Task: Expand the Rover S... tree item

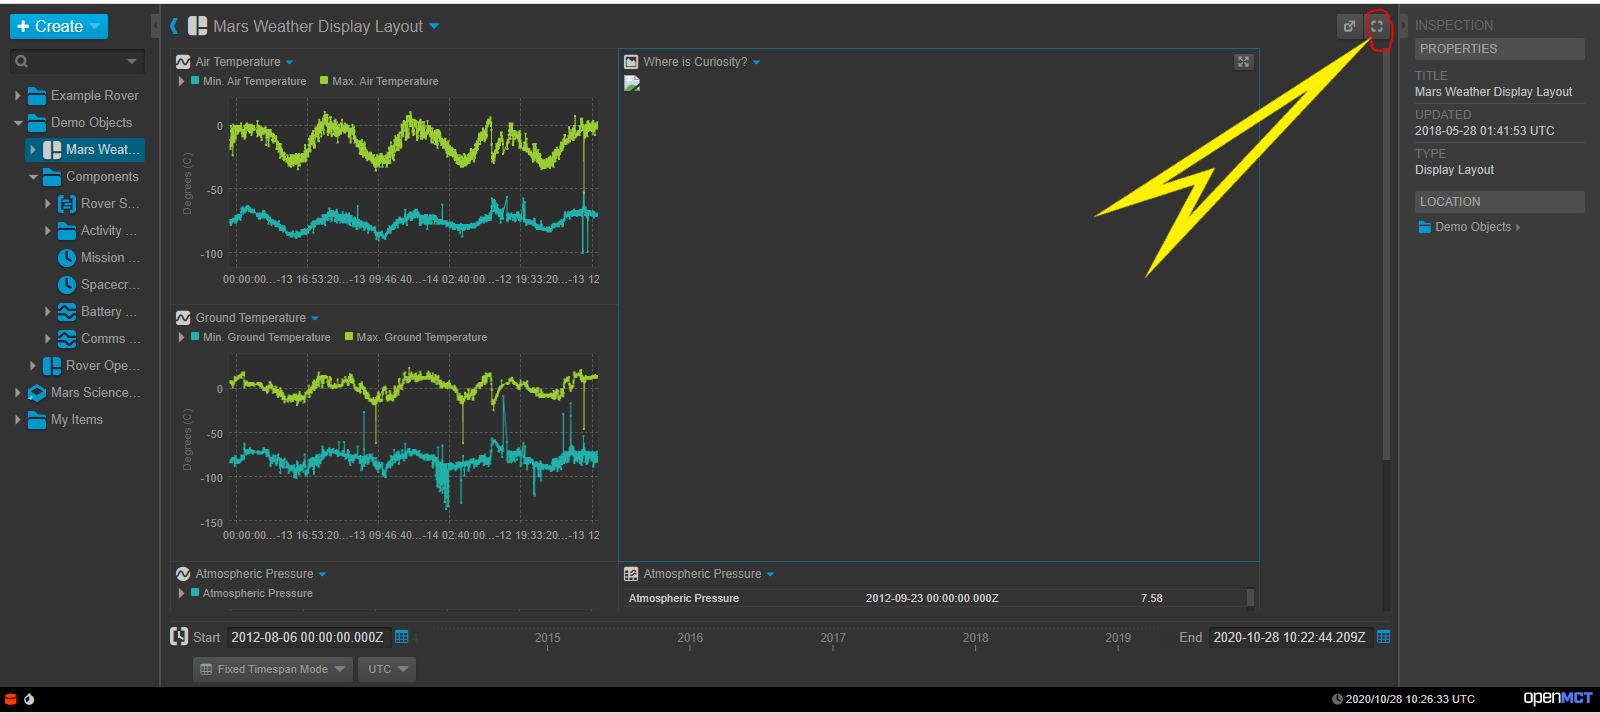Action: click(x=48, y=204)
